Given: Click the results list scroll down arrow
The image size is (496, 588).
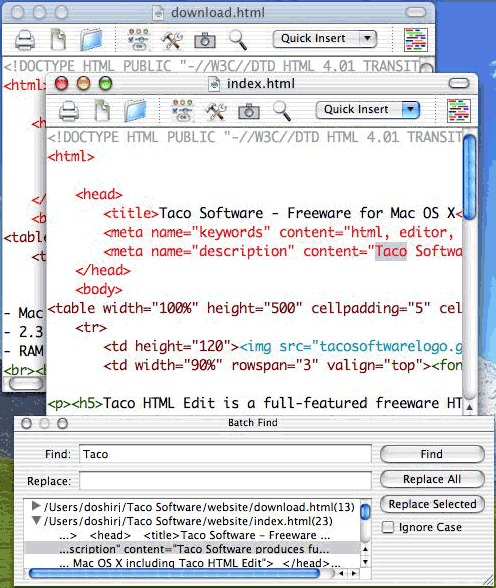Looking at the screenshot, I should coord(366,562).
